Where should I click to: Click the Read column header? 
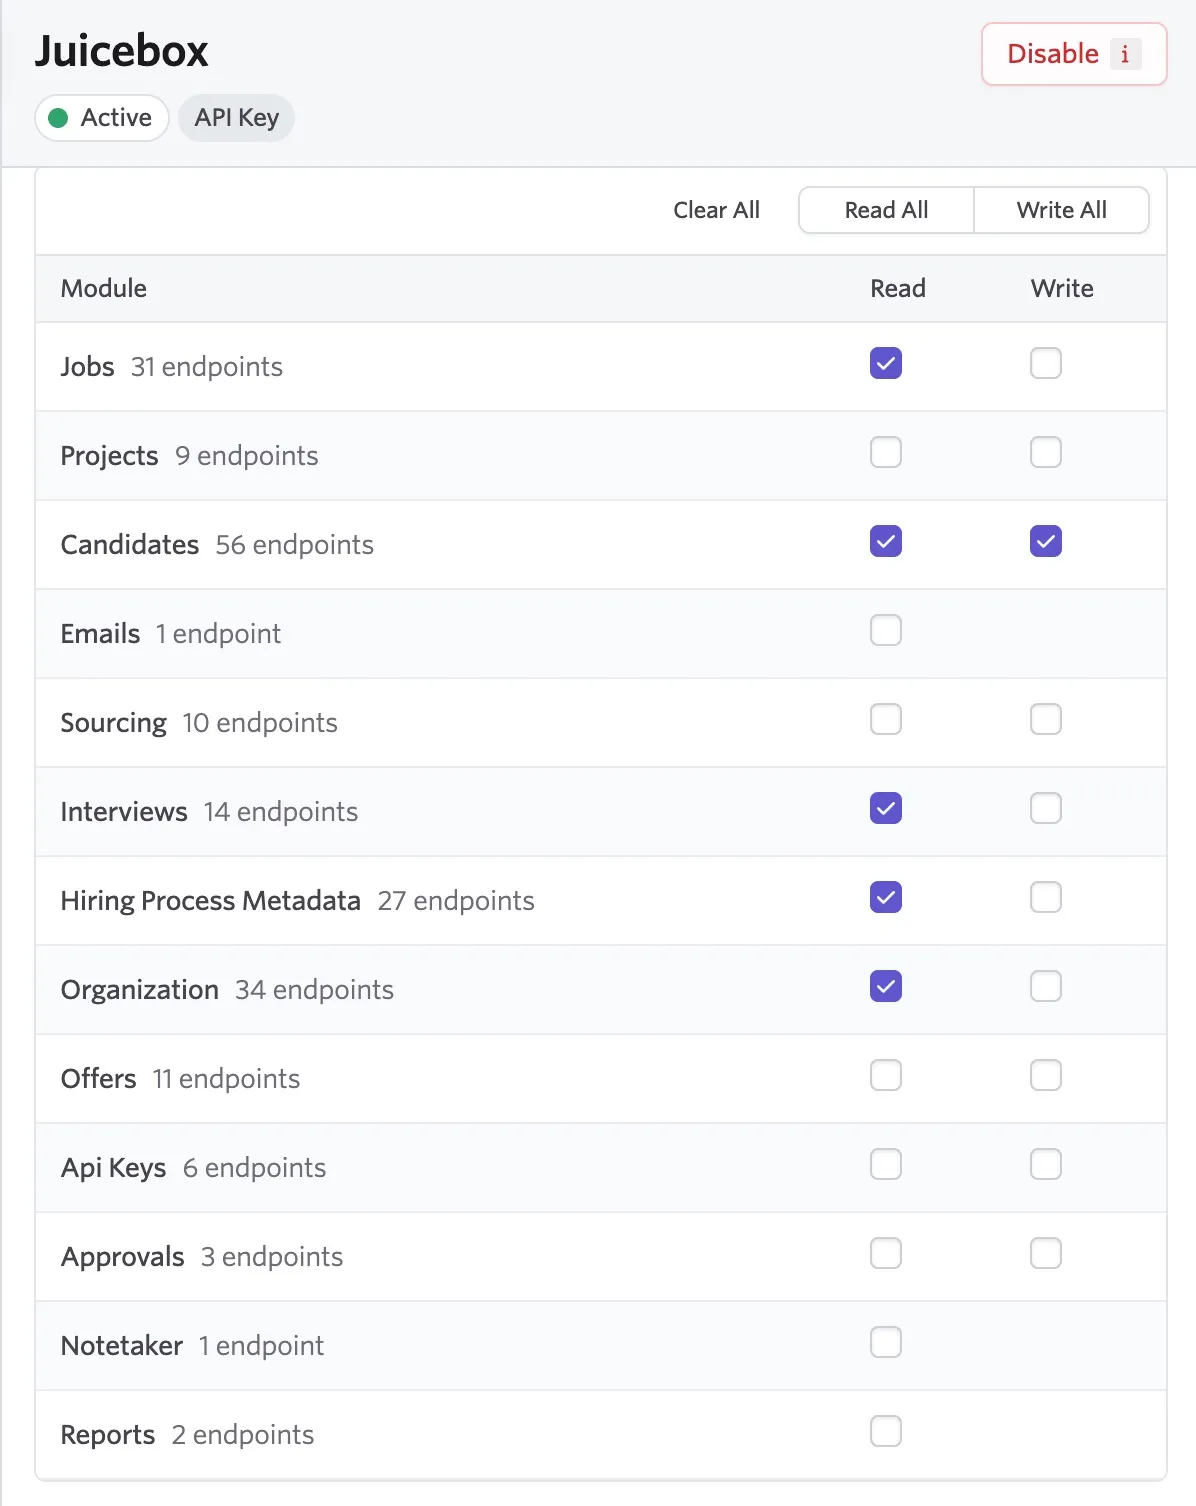click(898, 289)
